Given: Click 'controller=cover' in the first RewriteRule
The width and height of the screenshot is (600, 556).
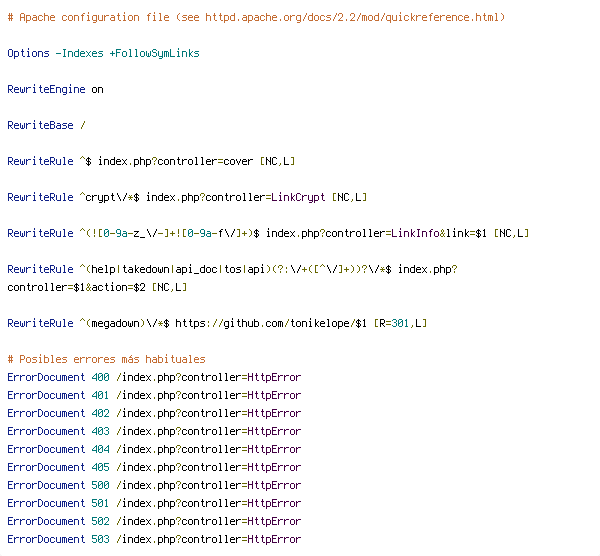Looking at the screenshot, I should [x=205, y=161].
